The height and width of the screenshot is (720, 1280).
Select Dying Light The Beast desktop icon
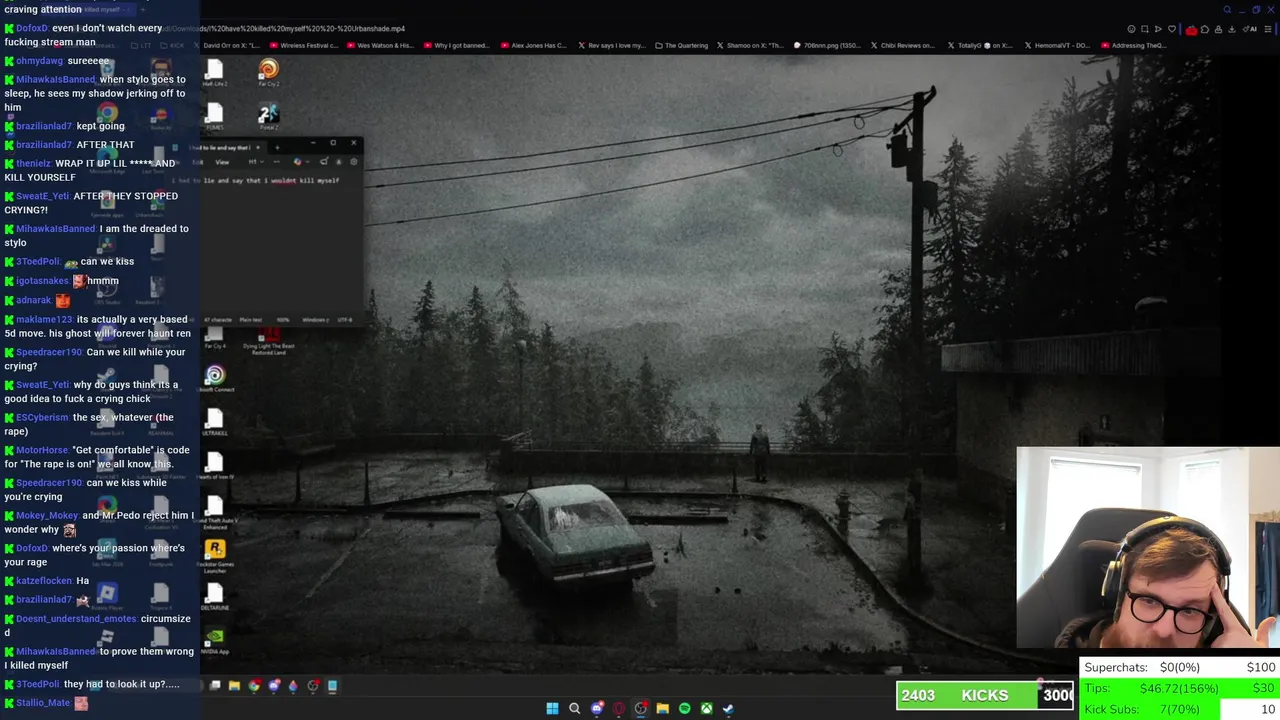pos(268,340)
